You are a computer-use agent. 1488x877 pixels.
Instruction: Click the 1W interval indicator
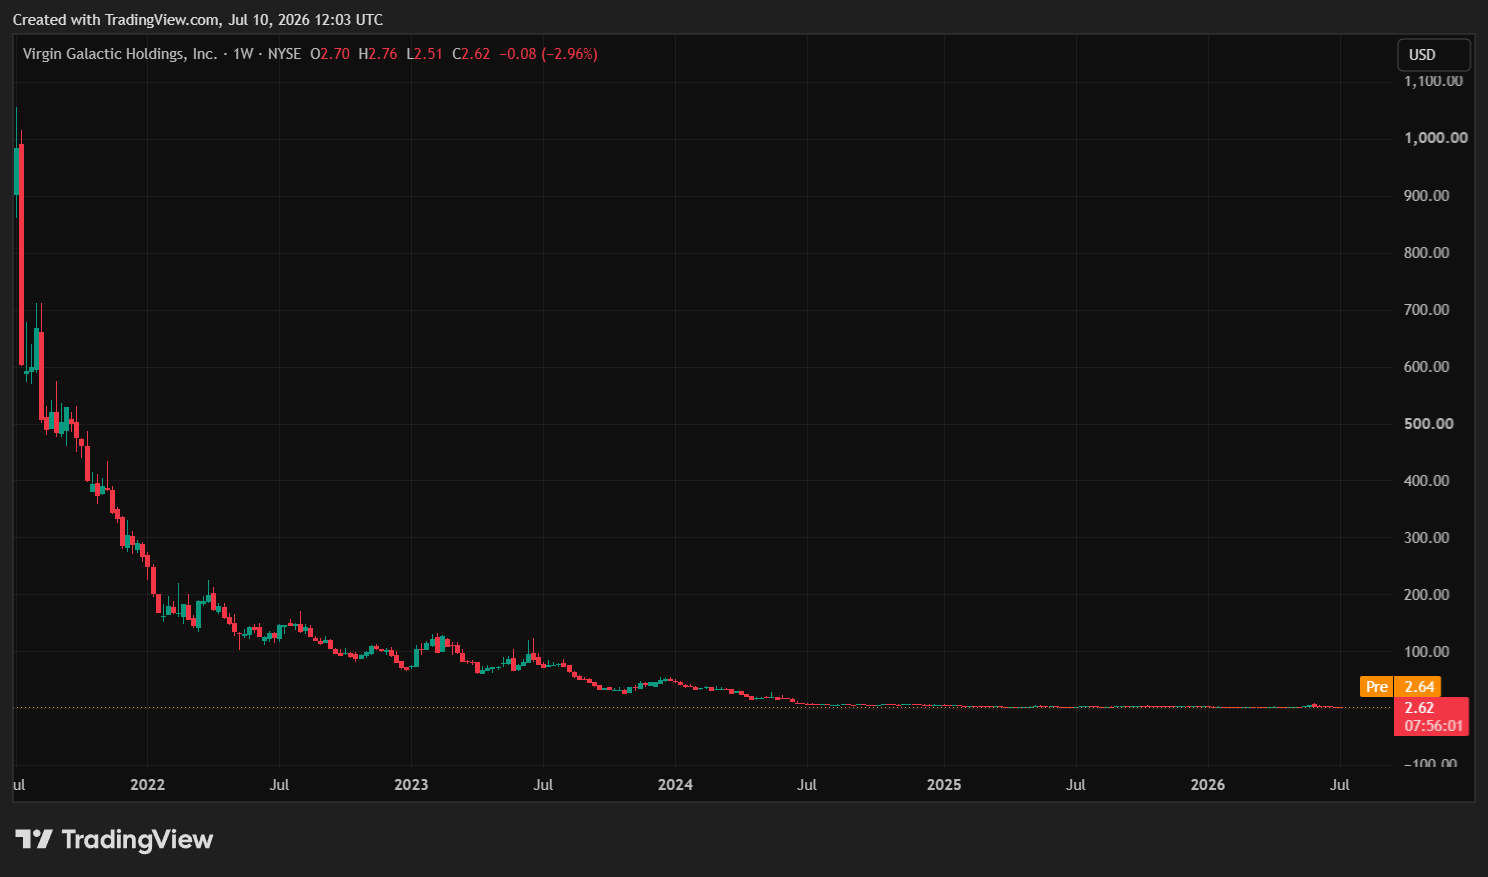[243, 54]
